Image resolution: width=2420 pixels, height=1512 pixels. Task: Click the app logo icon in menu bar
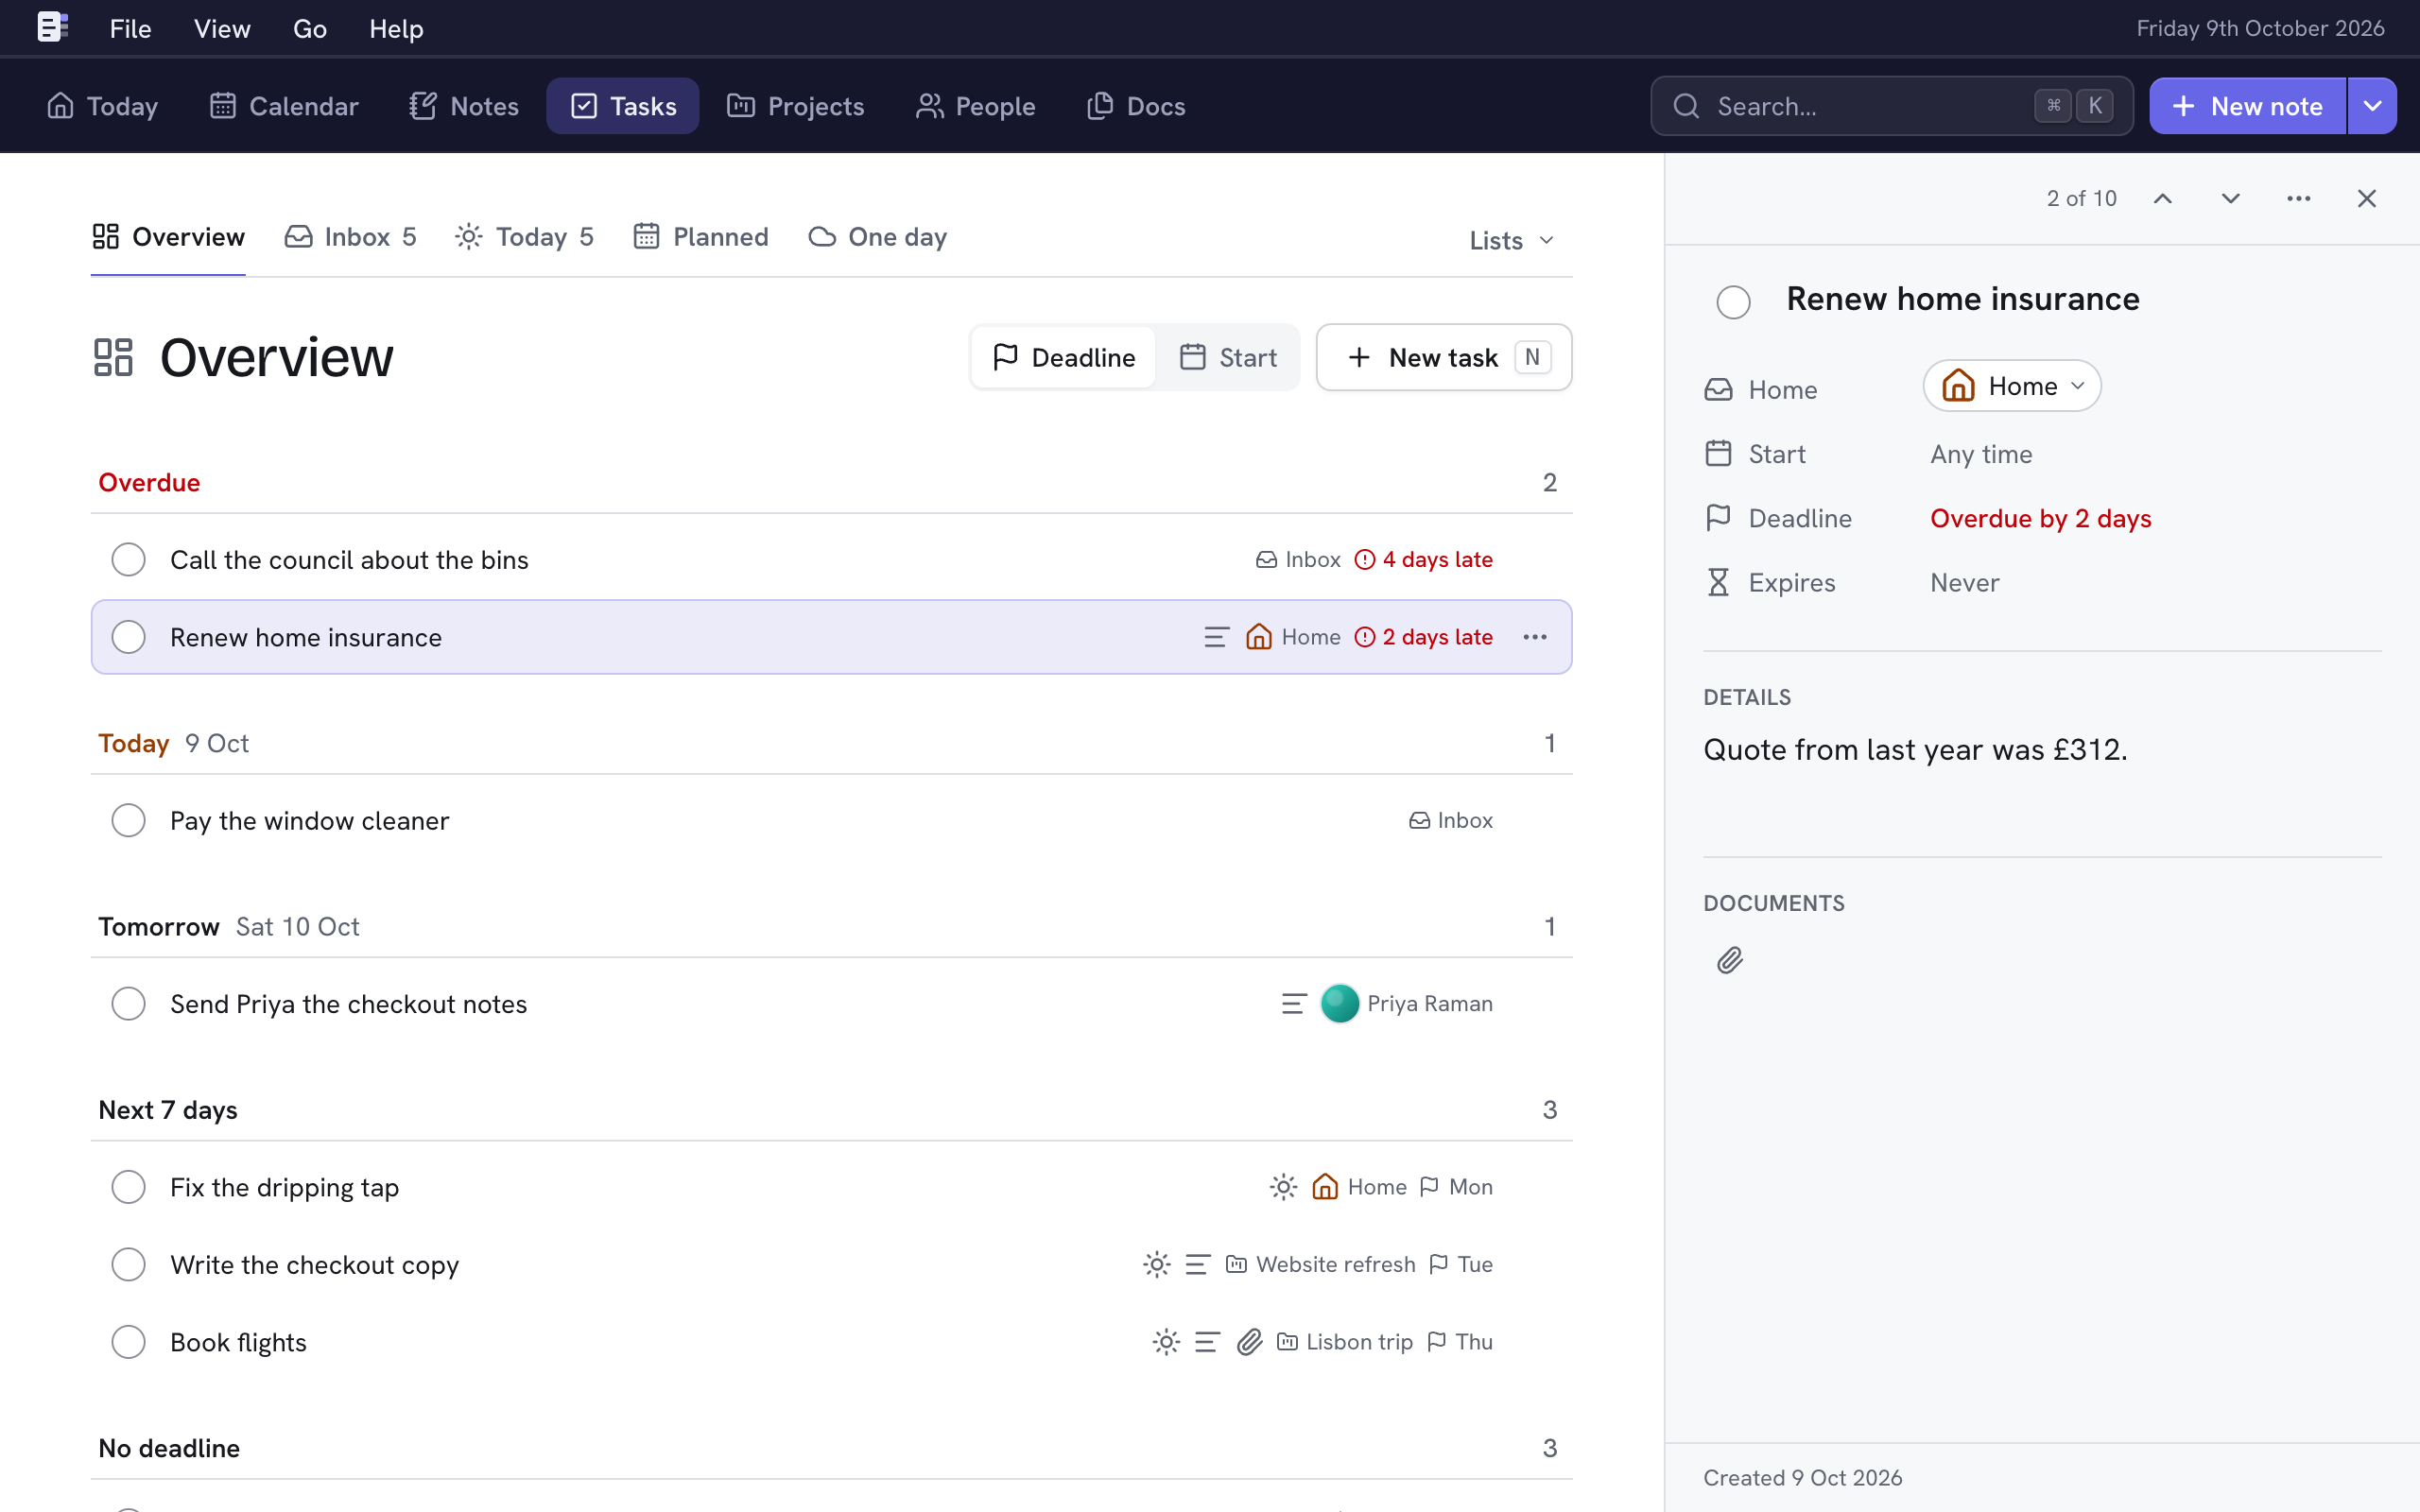(x=52, y=27)
